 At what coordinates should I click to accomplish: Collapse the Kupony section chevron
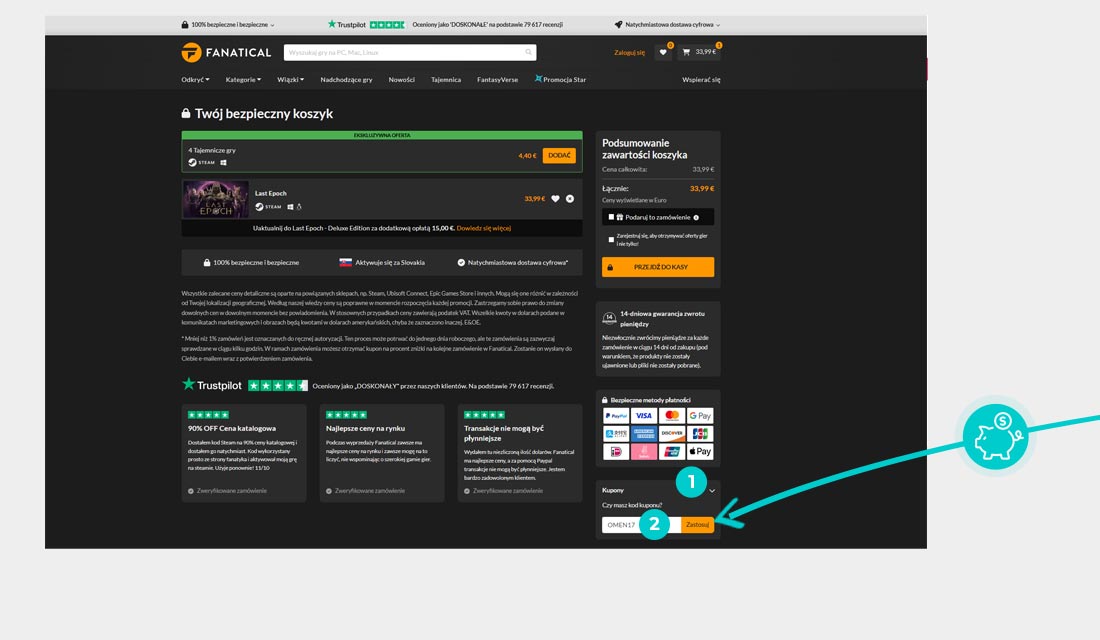712,491
